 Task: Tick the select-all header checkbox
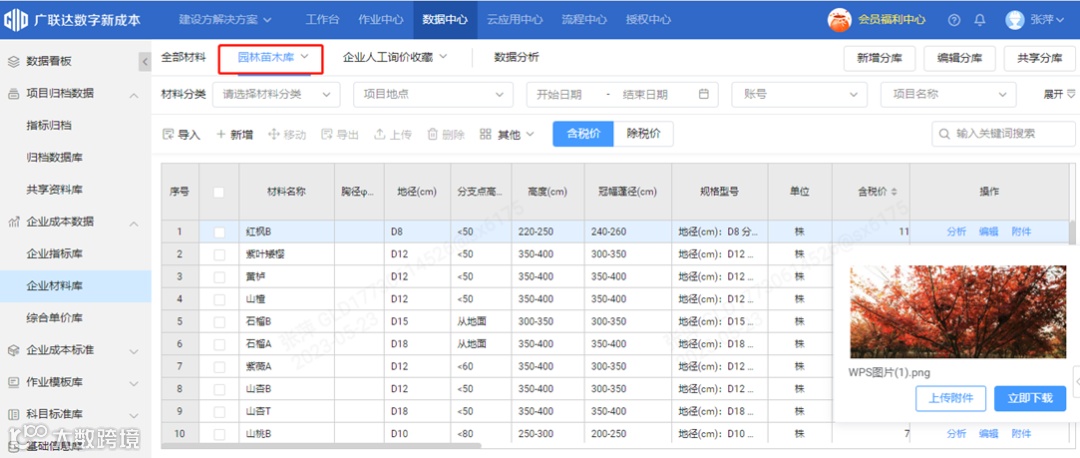(x=219, y=192)
